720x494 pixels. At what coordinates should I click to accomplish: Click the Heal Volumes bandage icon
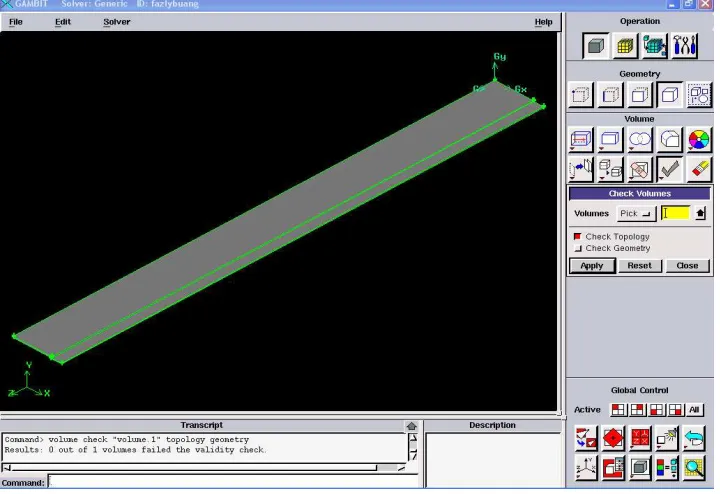(x=640, y=169)
